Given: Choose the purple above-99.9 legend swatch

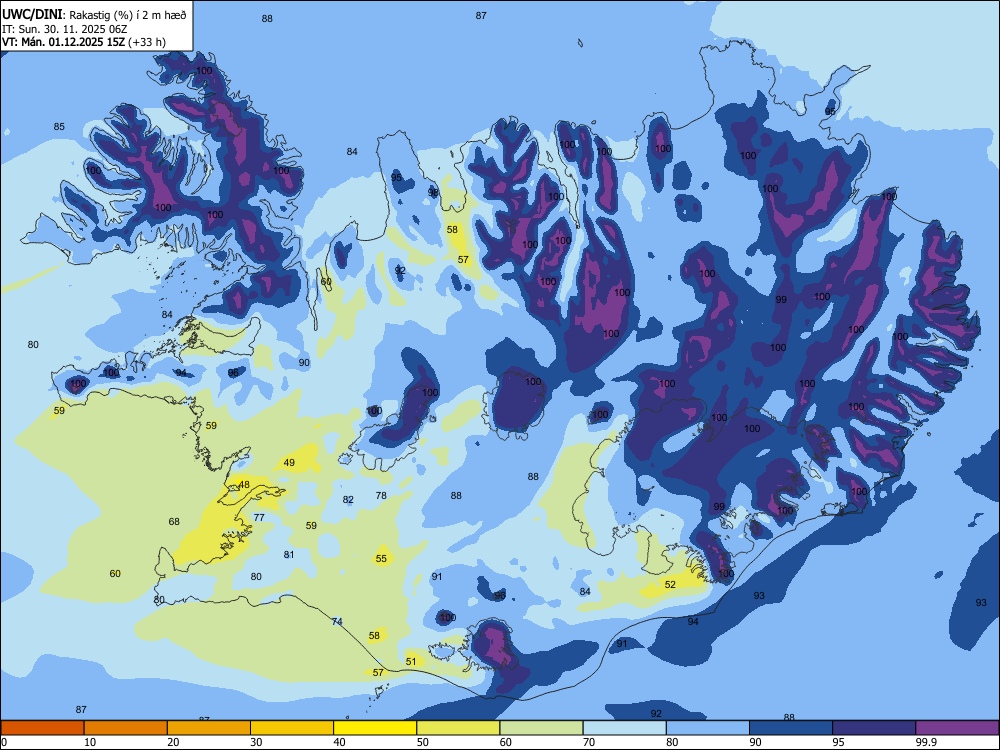Looking at the screenshot, I should tap(957, 728).
